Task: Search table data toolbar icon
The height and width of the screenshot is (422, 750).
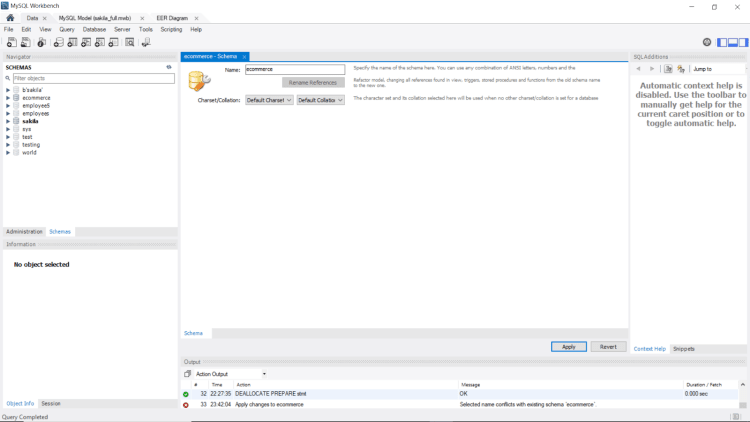Action: click(x=130, y=43)
